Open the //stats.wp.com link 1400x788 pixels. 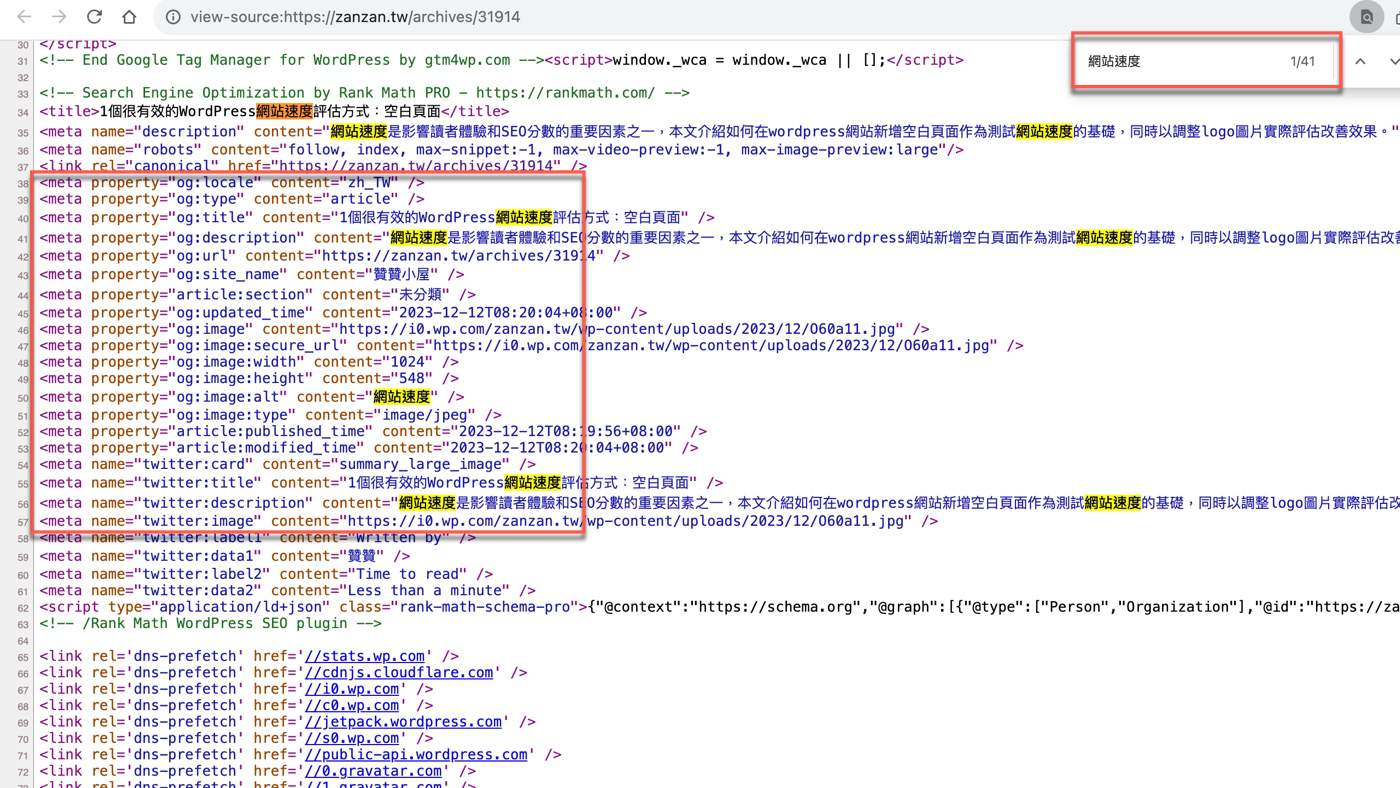[x=365, y=656]
